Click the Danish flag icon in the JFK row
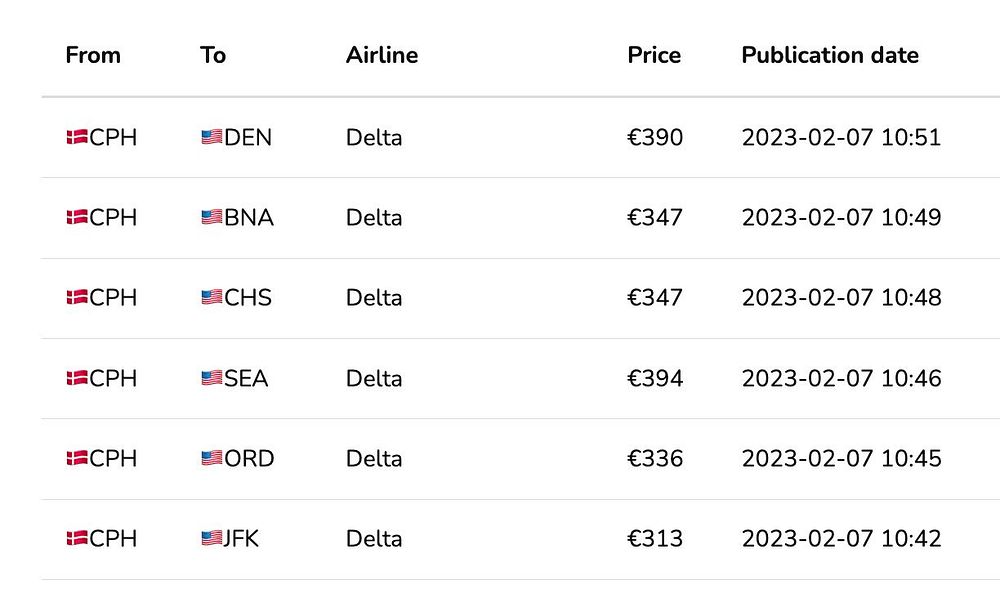This screenshot has height=598, width=1000. pyautogui.click(x=77, y=538)
